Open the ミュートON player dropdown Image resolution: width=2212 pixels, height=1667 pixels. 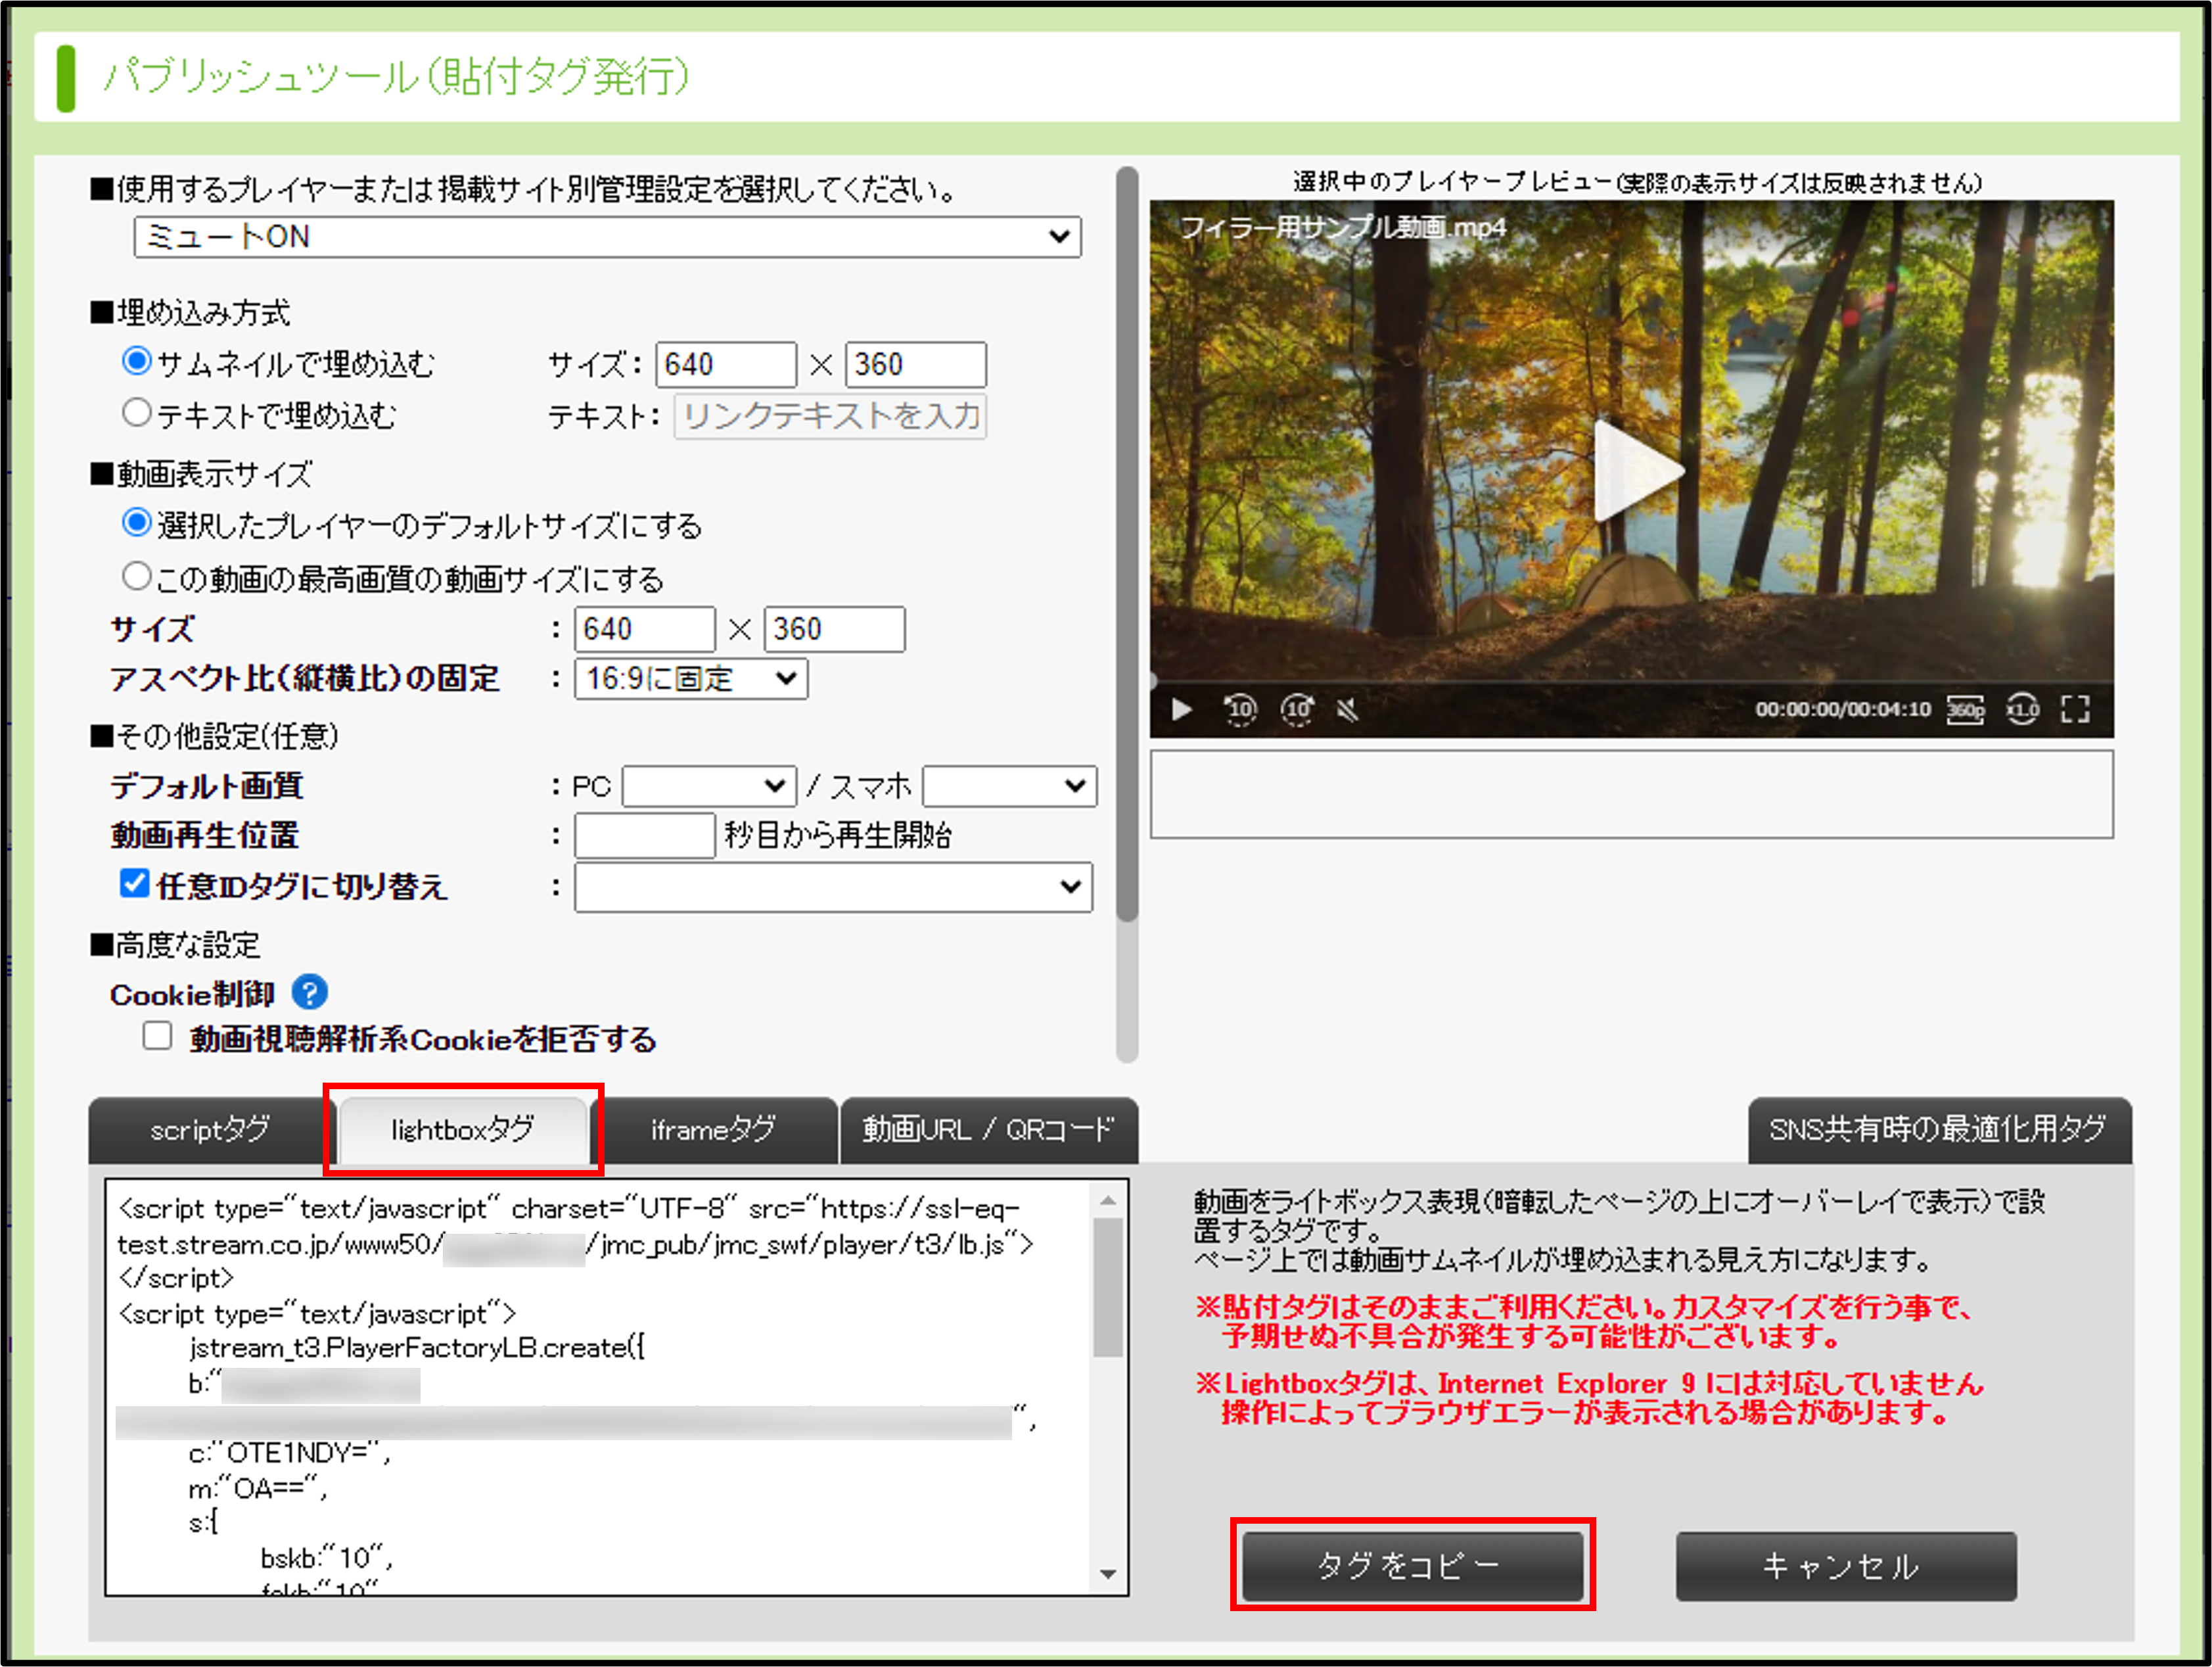coord(607,237)
